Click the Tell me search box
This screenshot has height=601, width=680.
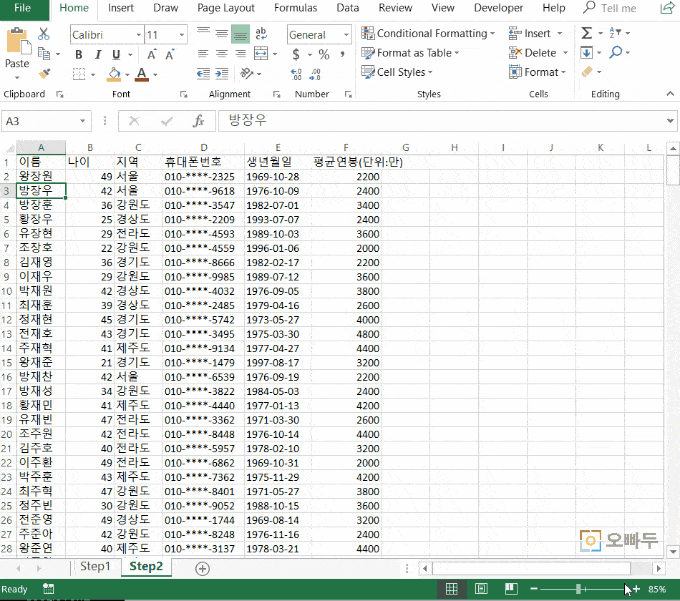[x=610, y=8]
